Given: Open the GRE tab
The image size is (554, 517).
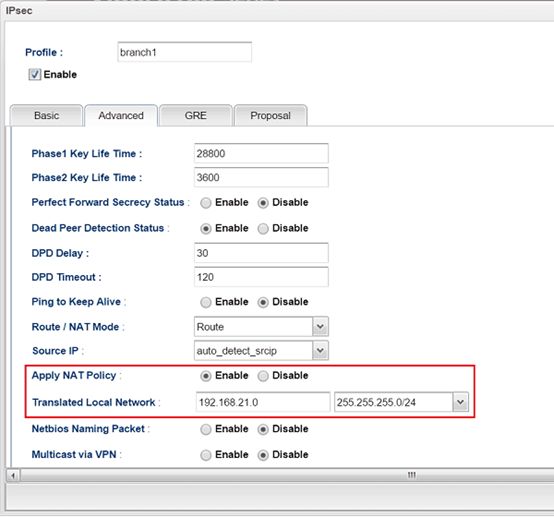Looking at the screenshot, I should [x=196, y=116].
